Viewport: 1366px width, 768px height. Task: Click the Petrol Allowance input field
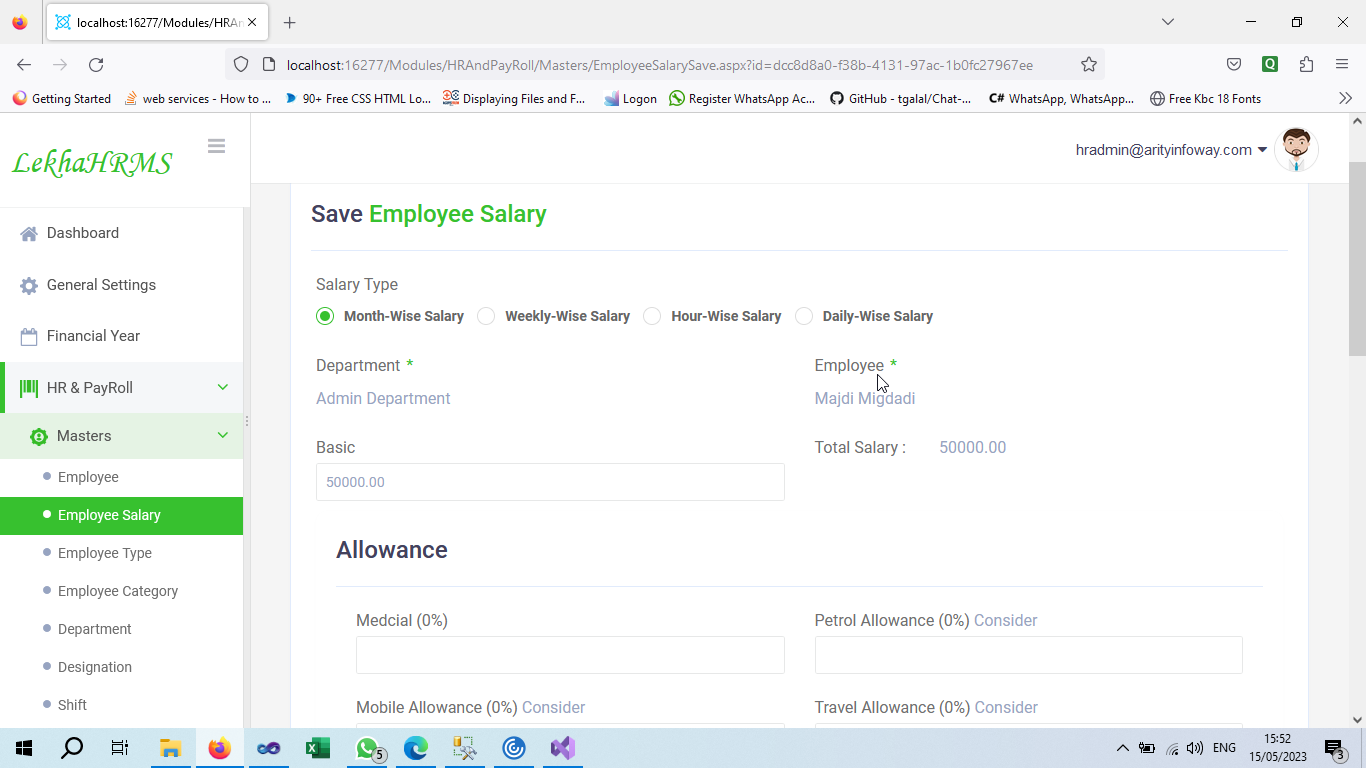coord(1028,655)
